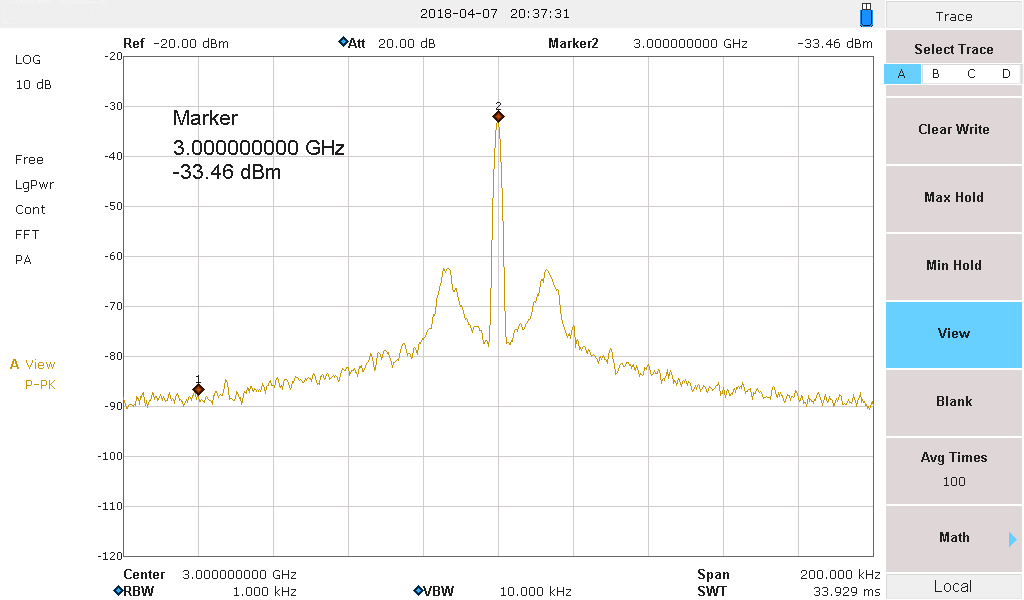The image size is (1024, 600).
Task: Click the USB storage icon
Action: [x=866, y=14]
